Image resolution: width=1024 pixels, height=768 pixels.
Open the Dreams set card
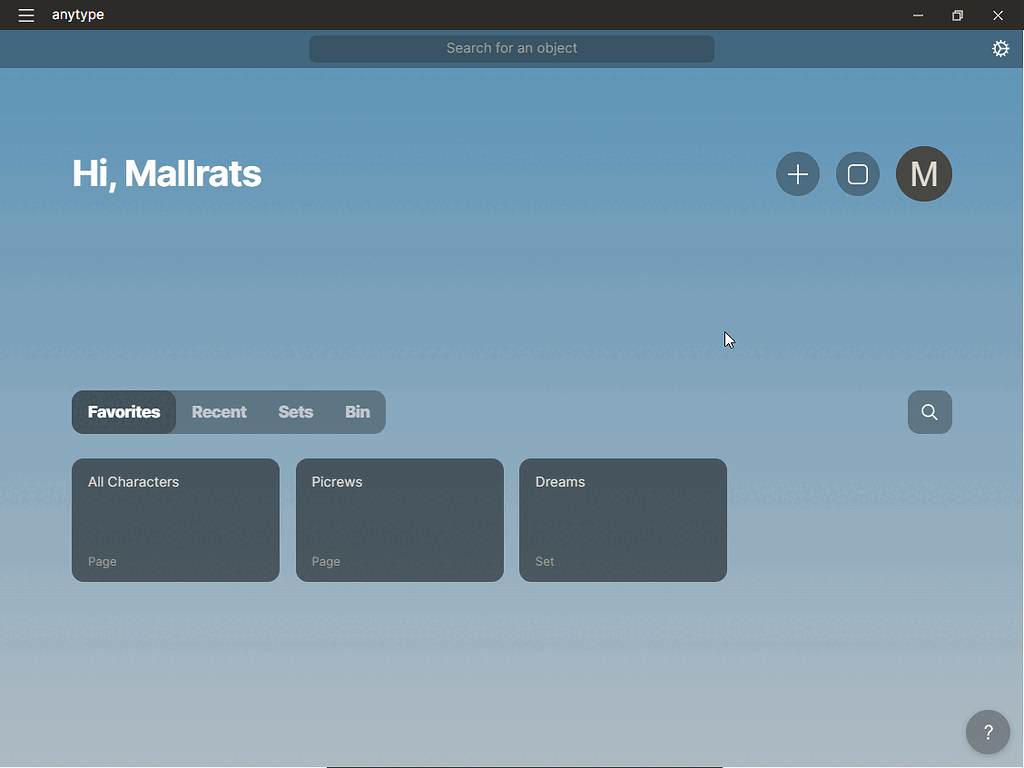622,520
